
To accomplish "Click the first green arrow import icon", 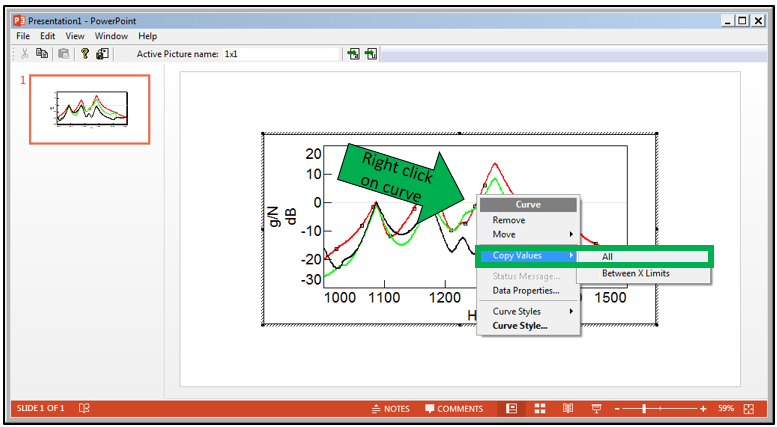I will pos(353,54).
